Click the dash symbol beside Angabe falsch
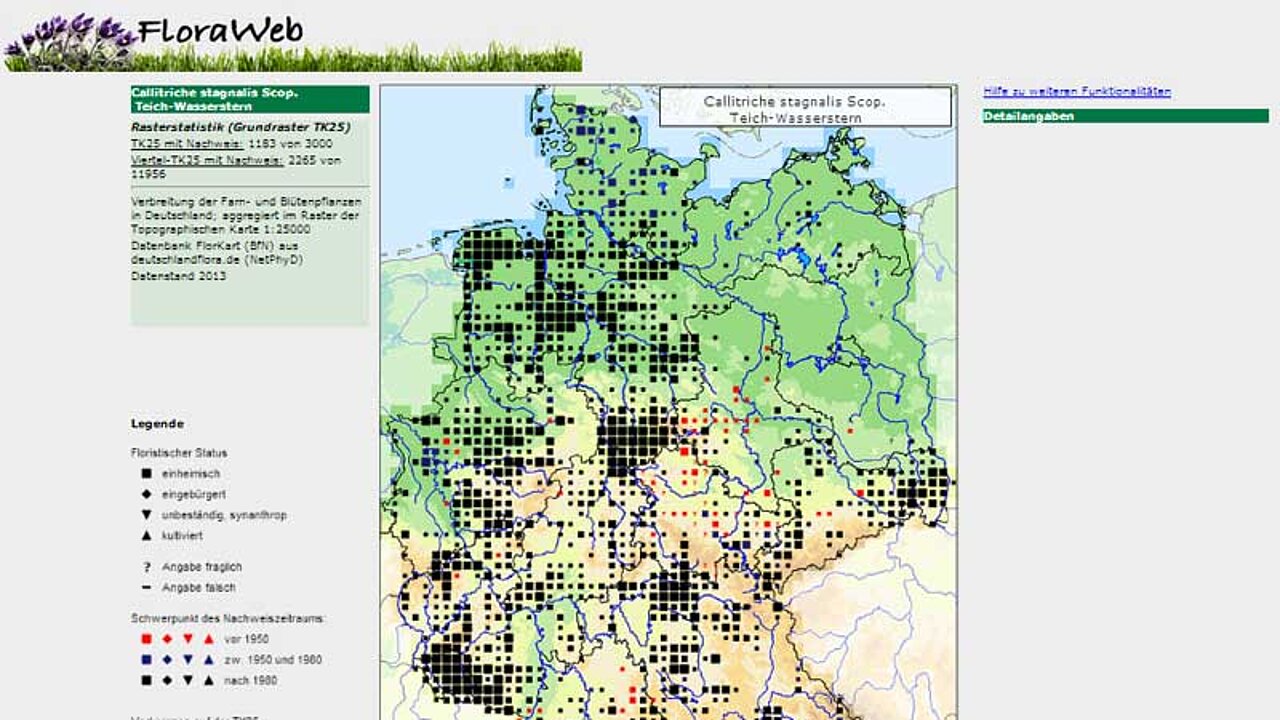The width and height of the screenshot is (1280, 720). coord(146,588)
